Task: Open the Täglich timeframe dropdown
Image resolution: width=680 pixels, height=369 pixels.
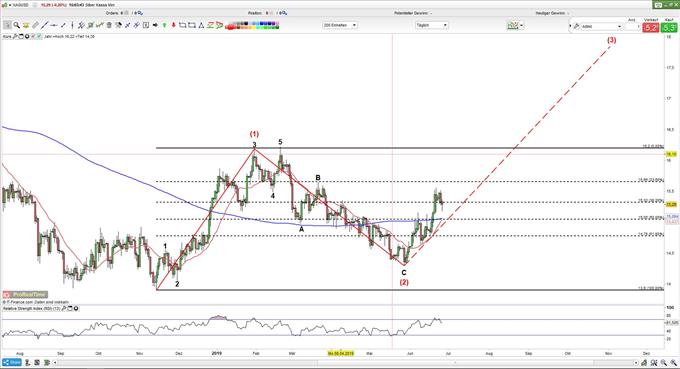Action: pyautogui.click(x=432, y=25)
